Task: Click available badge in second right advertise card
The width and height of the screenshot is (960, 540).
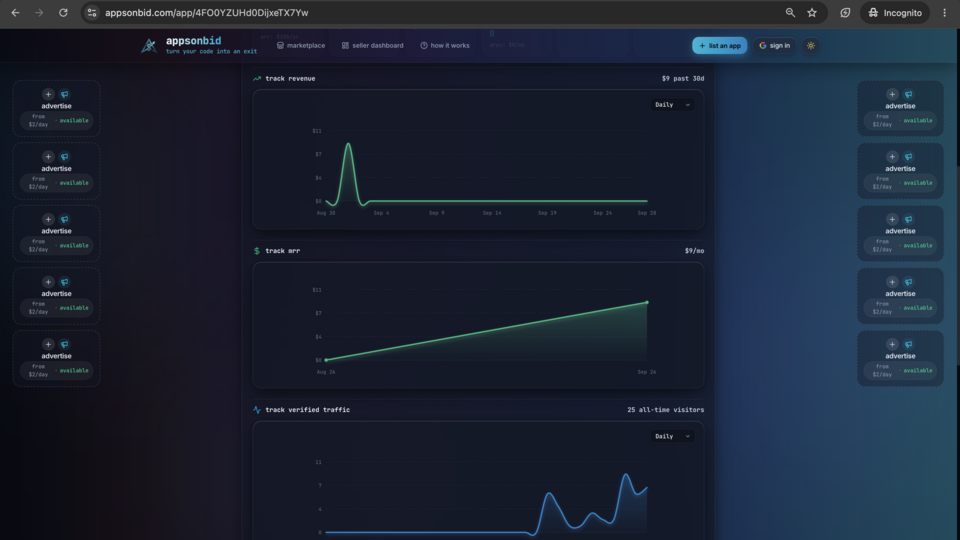Action: pyautogui.click(x=917, y=183)
